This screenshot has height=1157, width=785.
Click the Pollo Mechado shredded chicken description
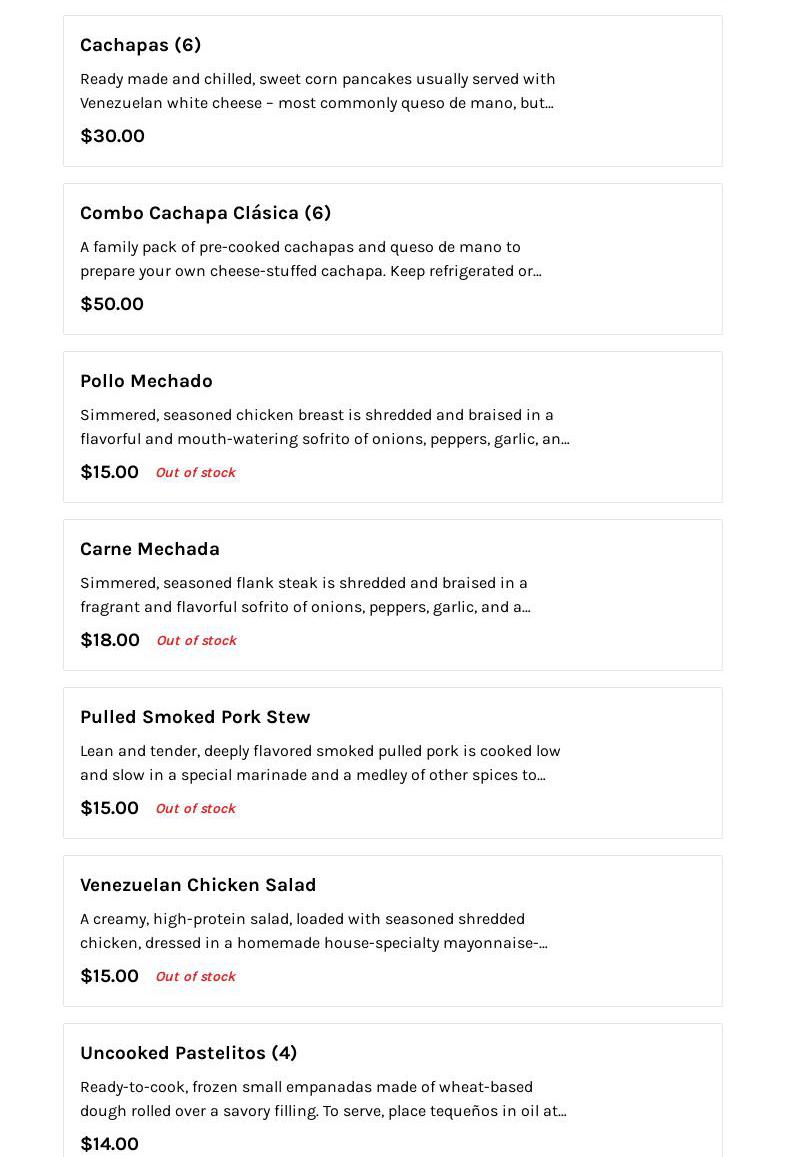pyautogui.click(x=325, y=427)
